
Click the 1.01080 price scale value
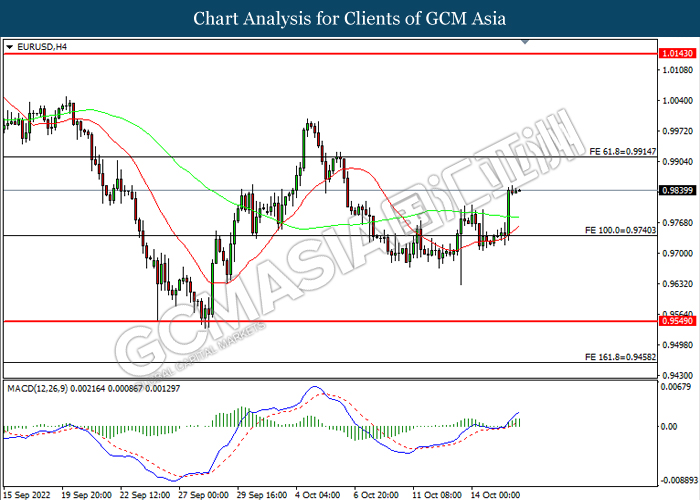point(678,70)
